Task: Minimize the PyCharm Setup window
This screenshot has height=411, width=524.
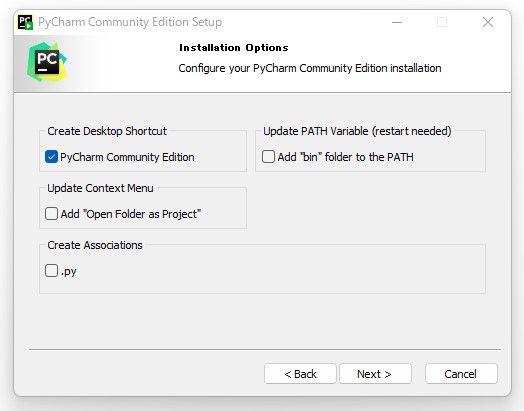Action: pyautogui.click(x=397, y=22)
